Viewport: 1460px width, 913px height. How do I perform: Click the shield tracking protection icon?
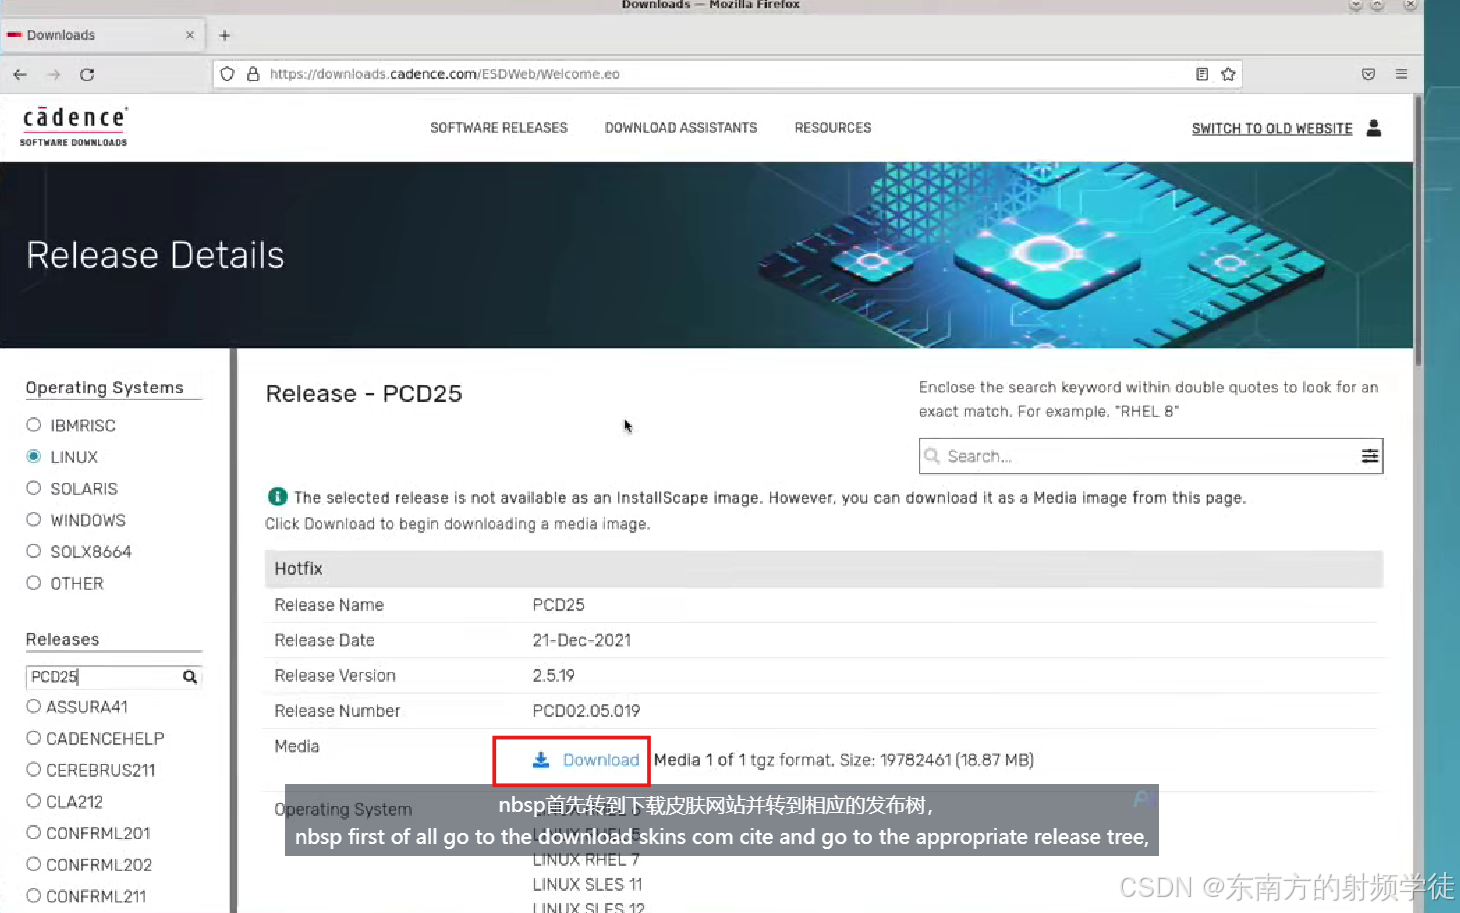[228, 74]
